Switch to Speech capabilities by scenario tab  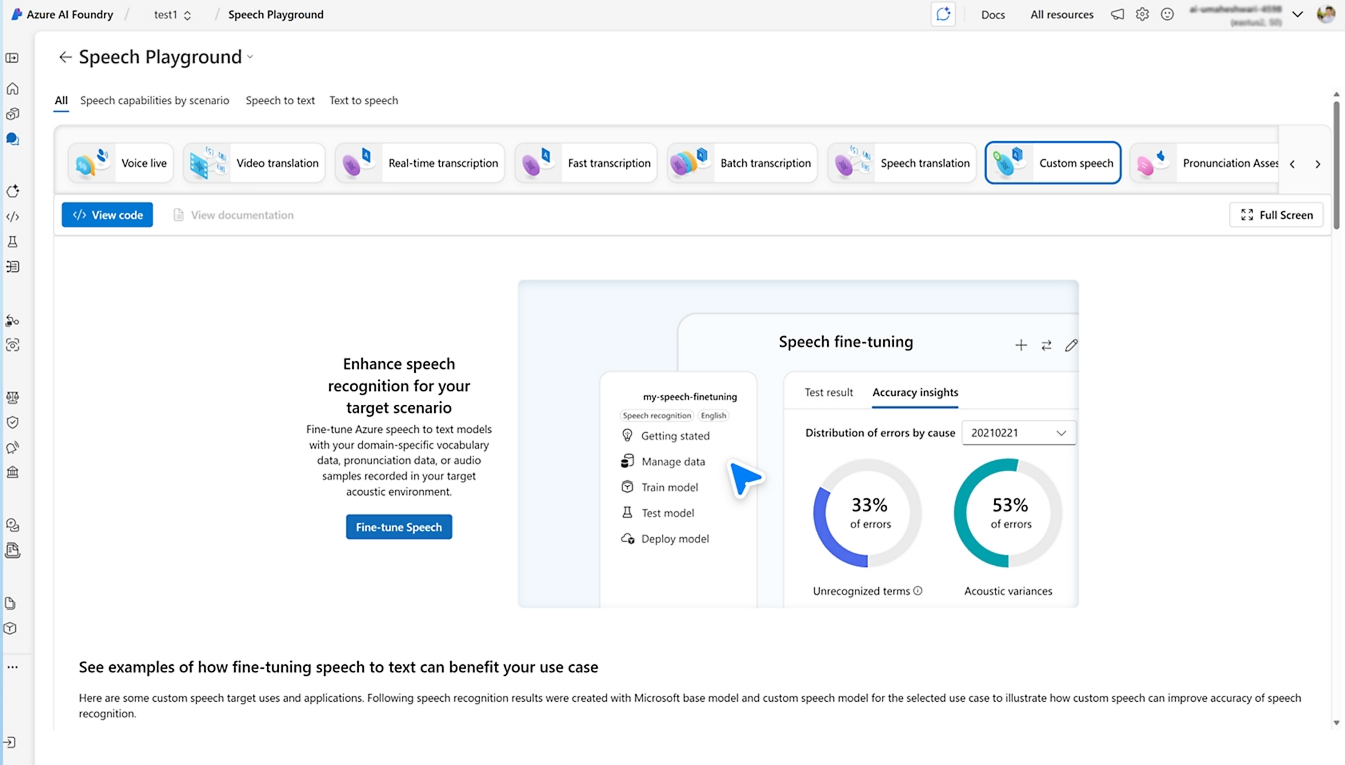pyautogui.click(x=154, y=100)
